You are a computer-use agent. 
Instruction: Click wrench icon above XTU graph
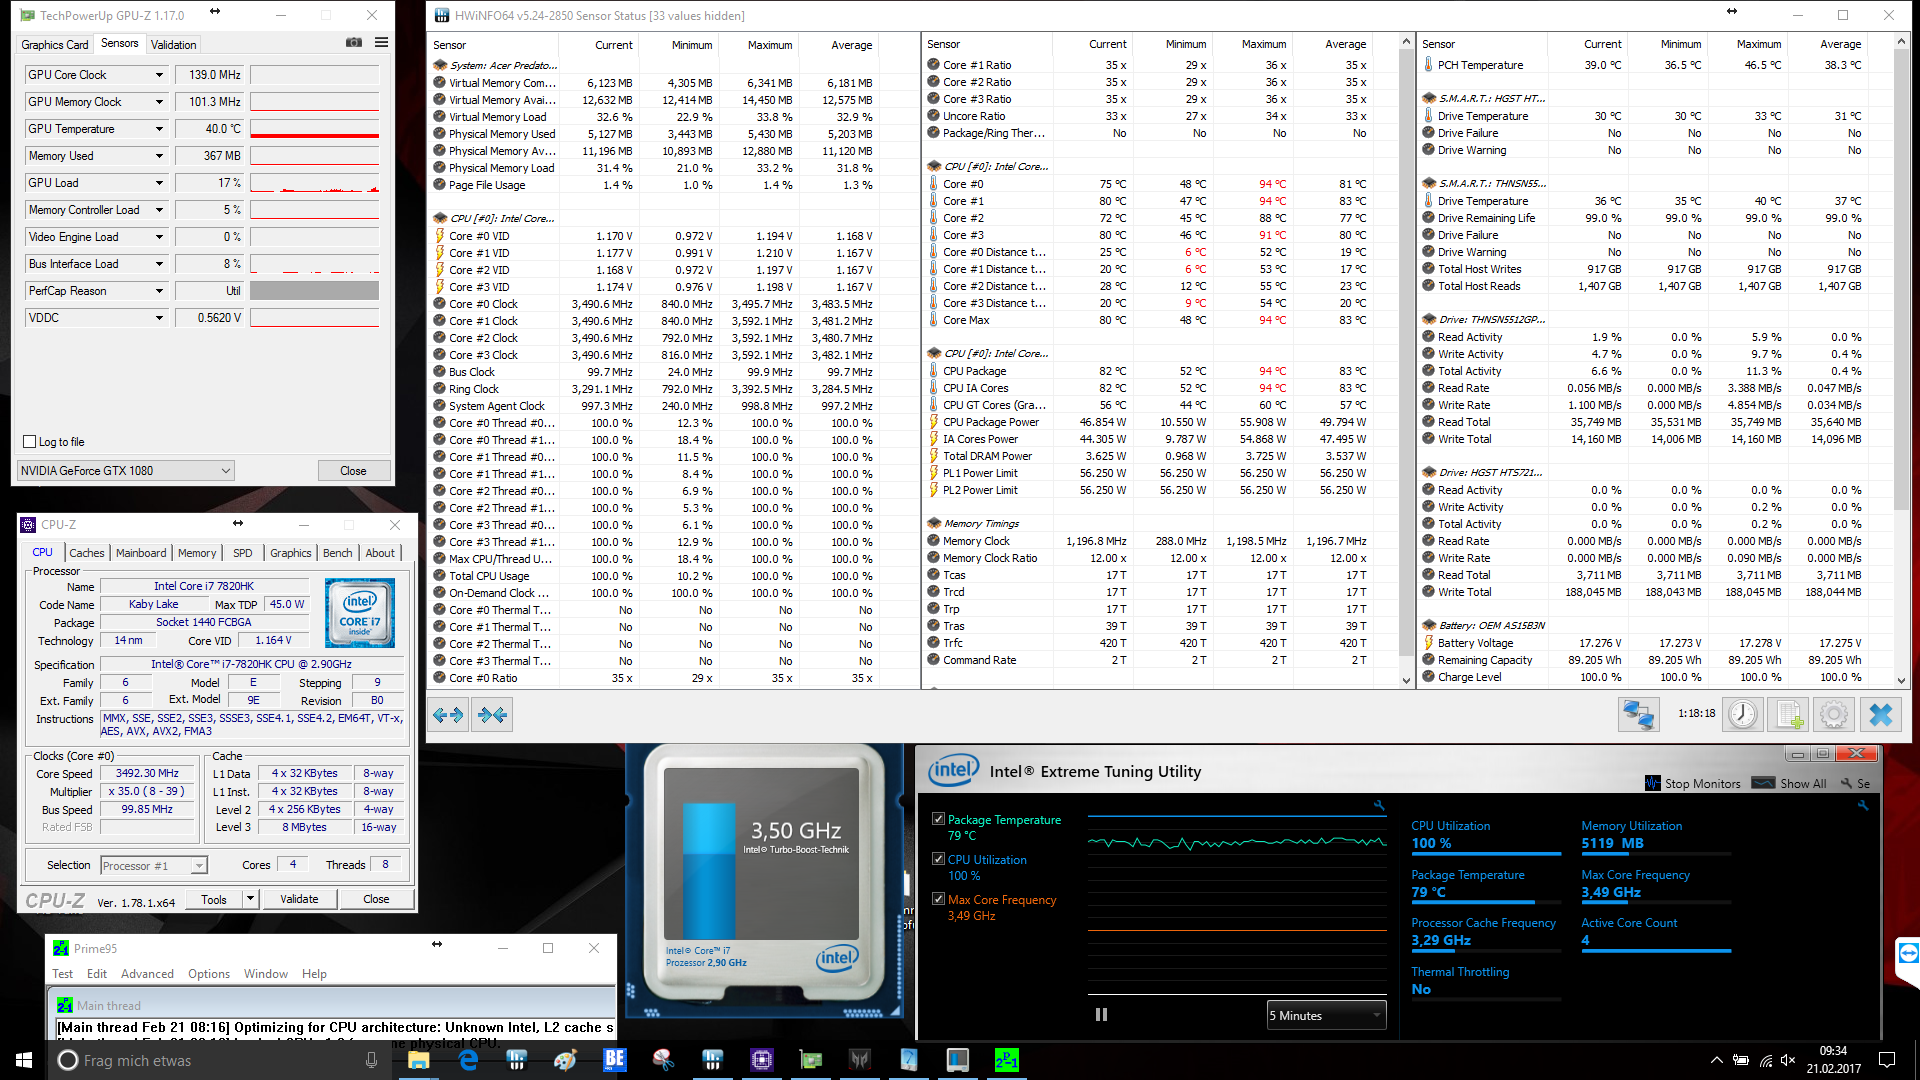(1379, 805)
